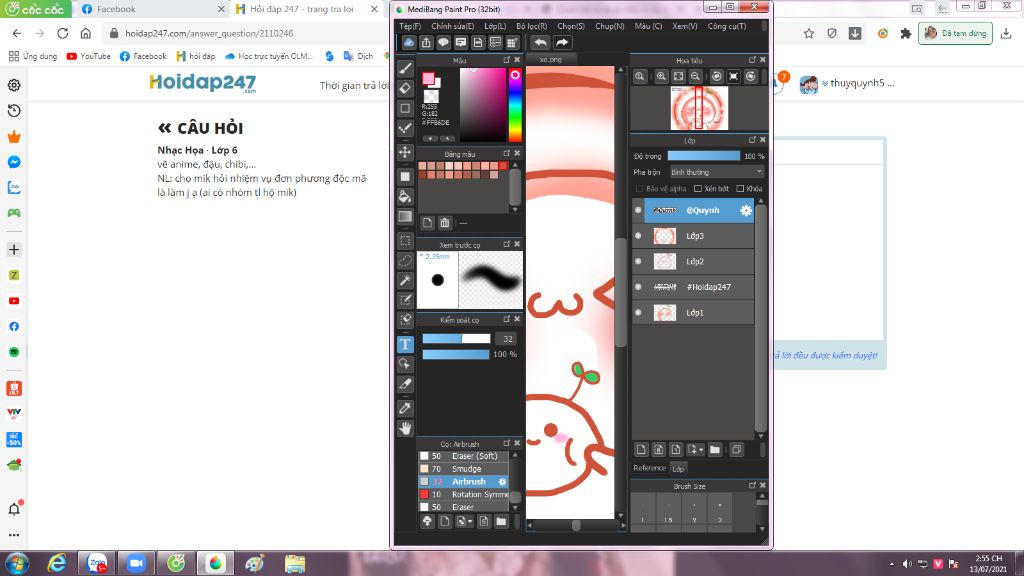Click zoom out icon in Navigator panel

696,76
